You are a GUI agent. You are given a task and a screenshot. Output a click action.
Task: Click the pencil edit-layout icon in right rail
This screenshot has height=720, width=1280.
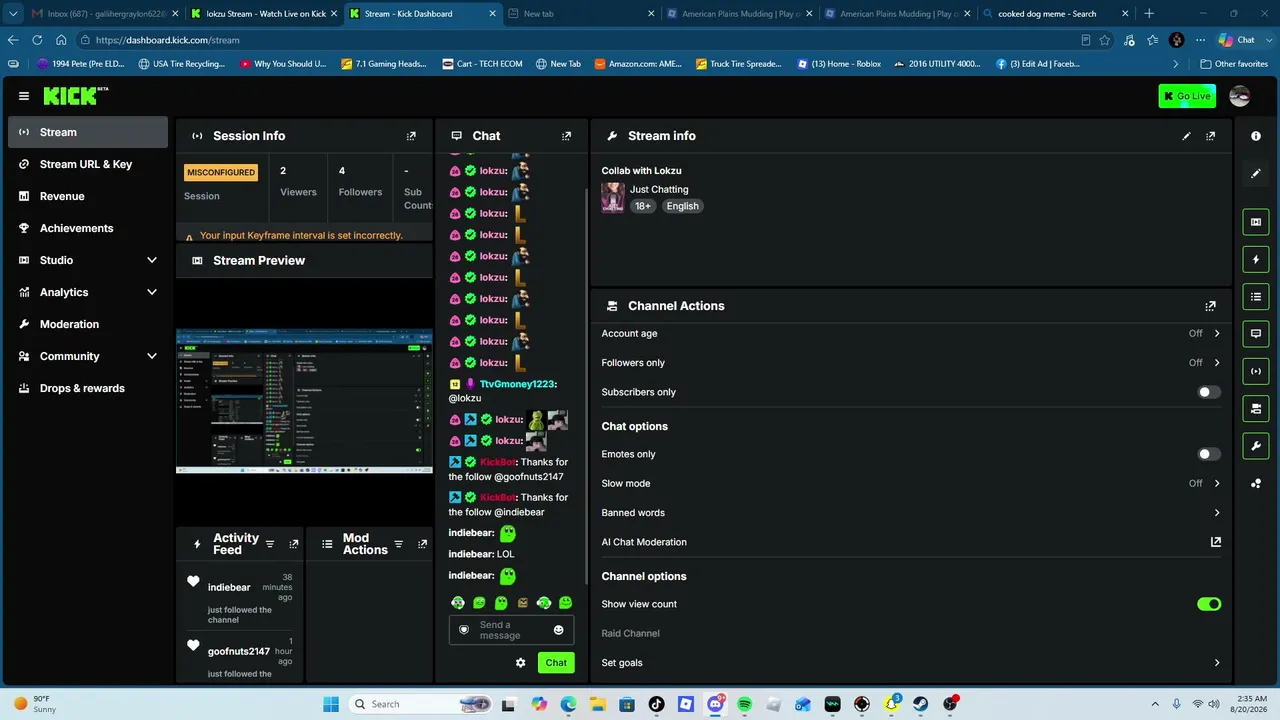click(x=1256, y=173)
